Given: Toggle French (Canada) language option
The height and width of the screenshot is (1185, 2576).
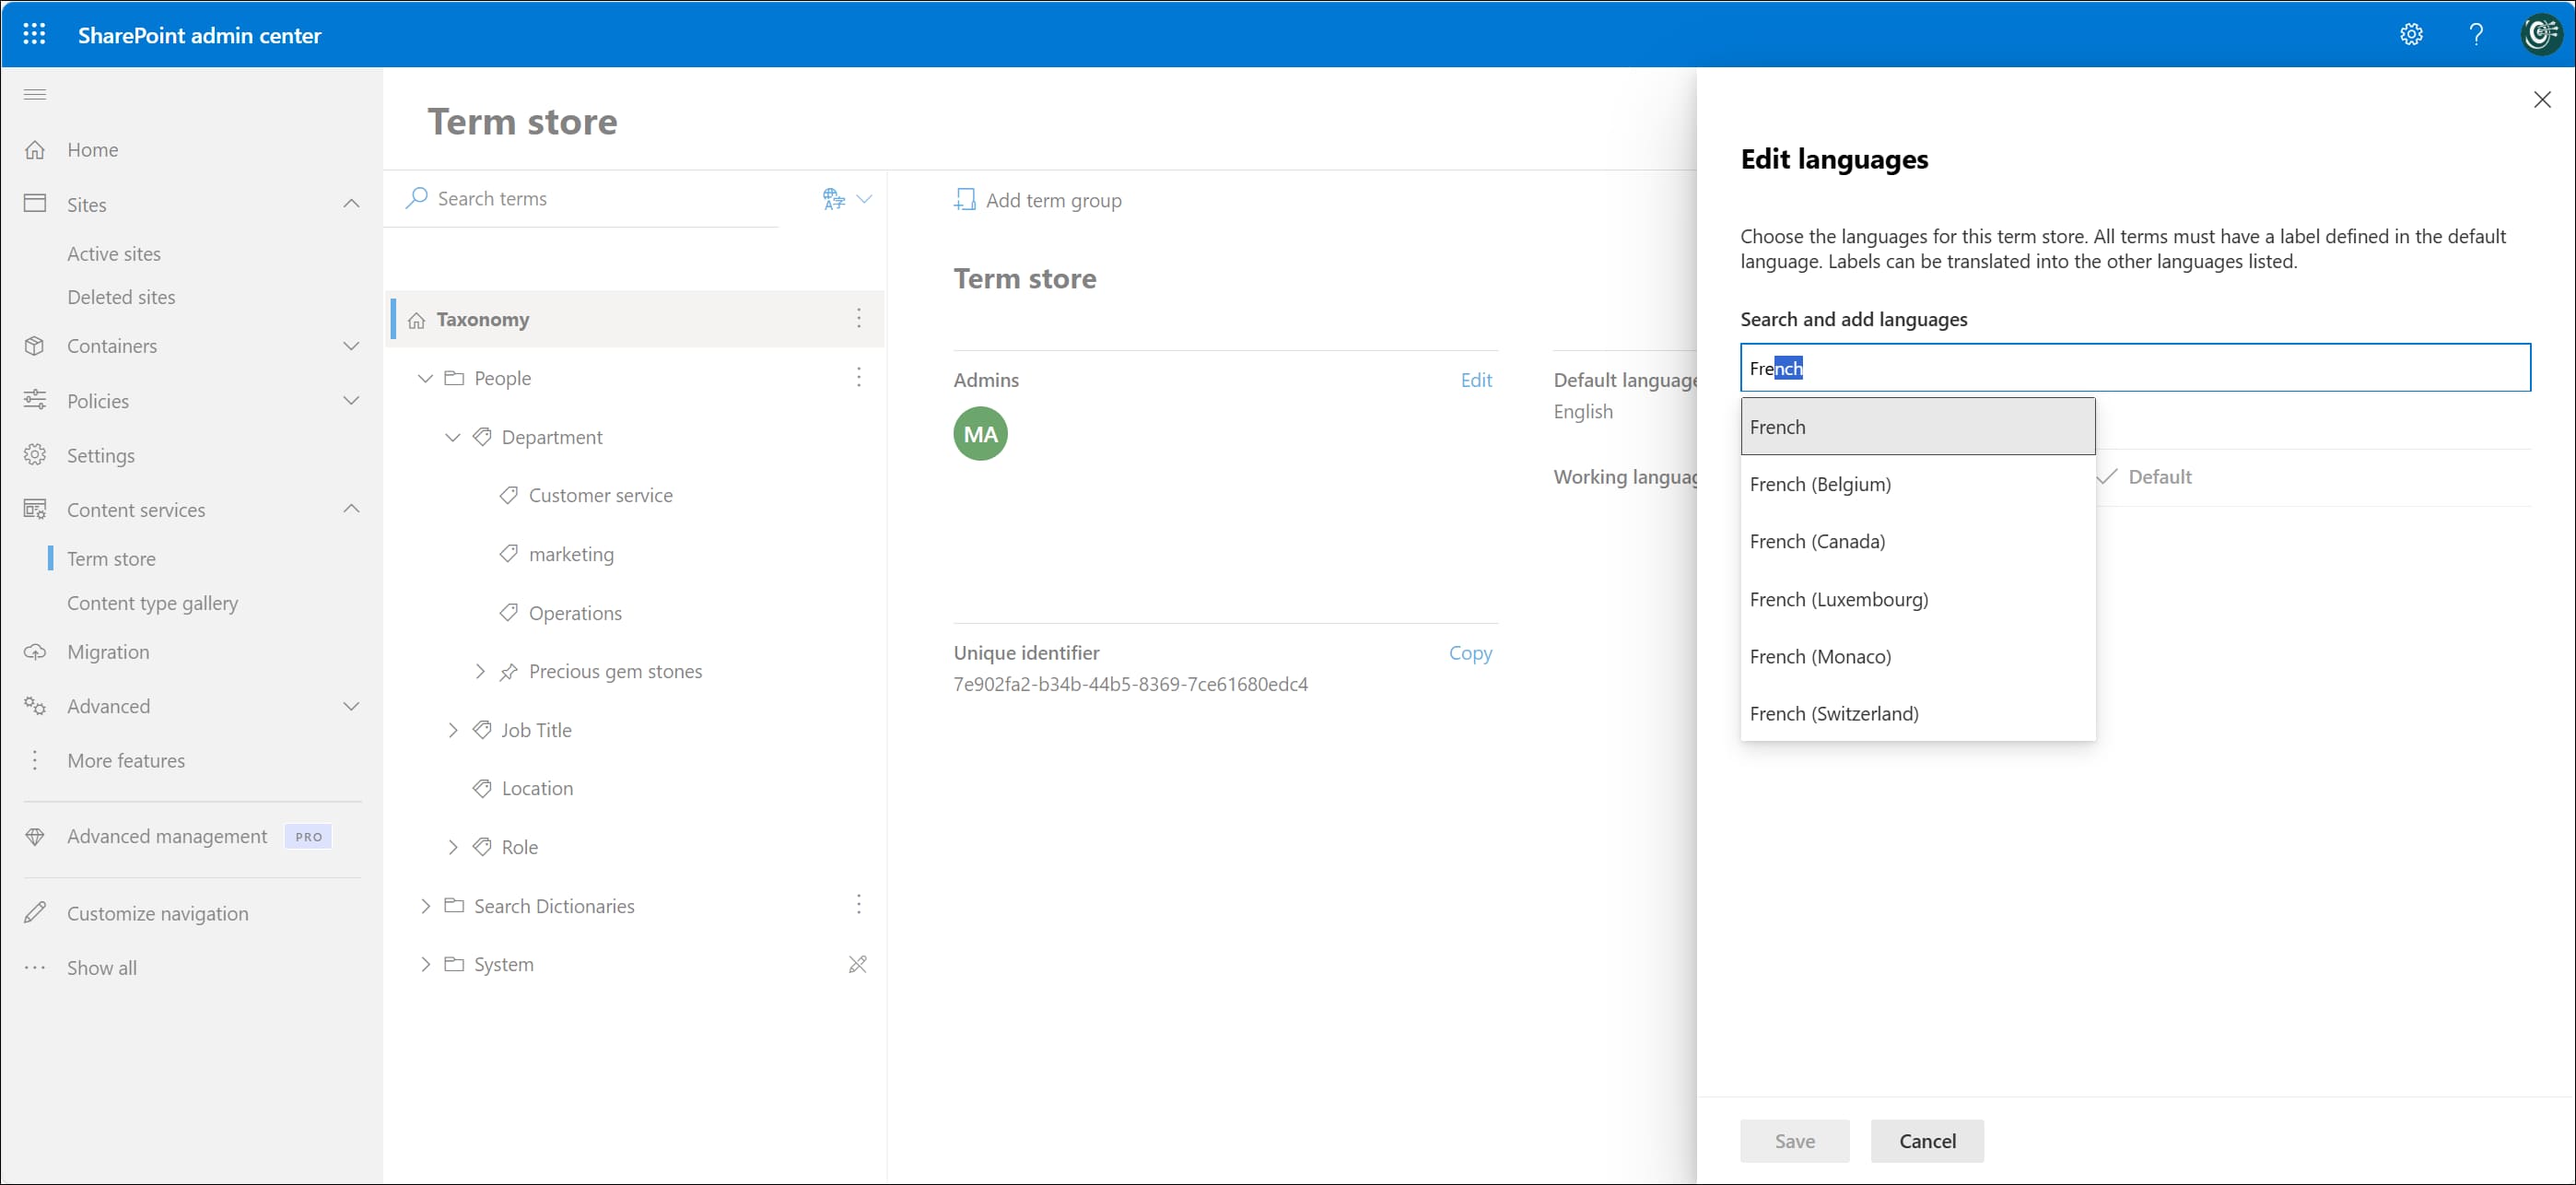Looking at the screenshot, I should point(1817,541).
